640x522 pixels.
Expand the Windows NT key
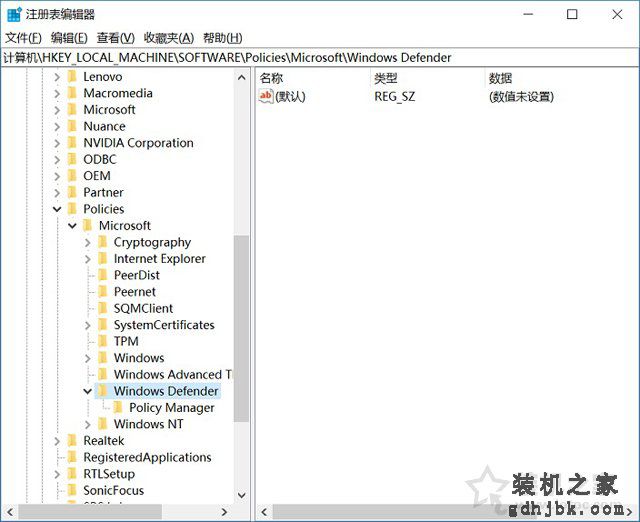[x=87, y=424]
